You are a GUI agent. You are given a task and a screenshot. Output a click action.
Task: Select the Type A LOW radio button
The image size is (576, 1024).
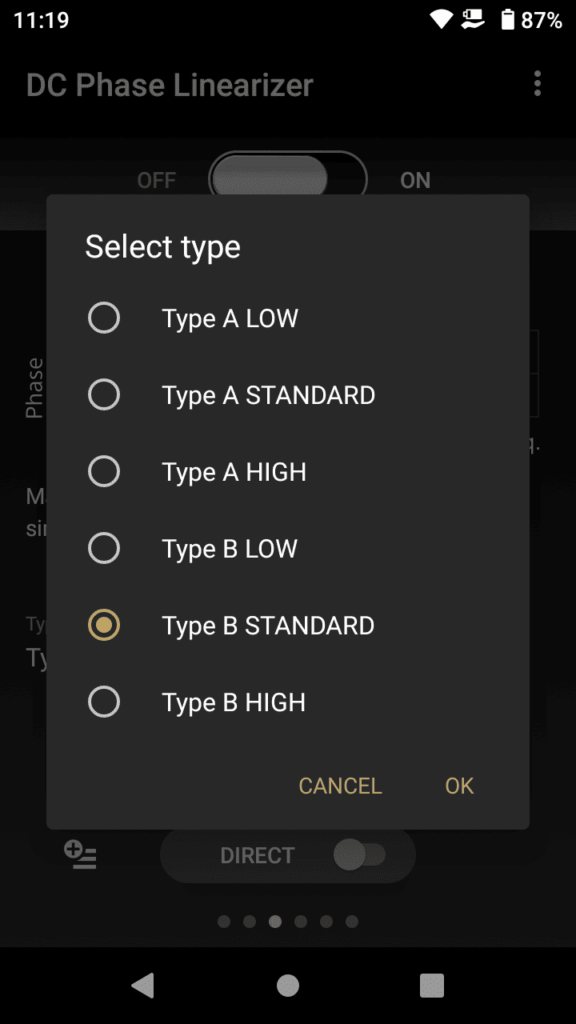tap(104, 317)
